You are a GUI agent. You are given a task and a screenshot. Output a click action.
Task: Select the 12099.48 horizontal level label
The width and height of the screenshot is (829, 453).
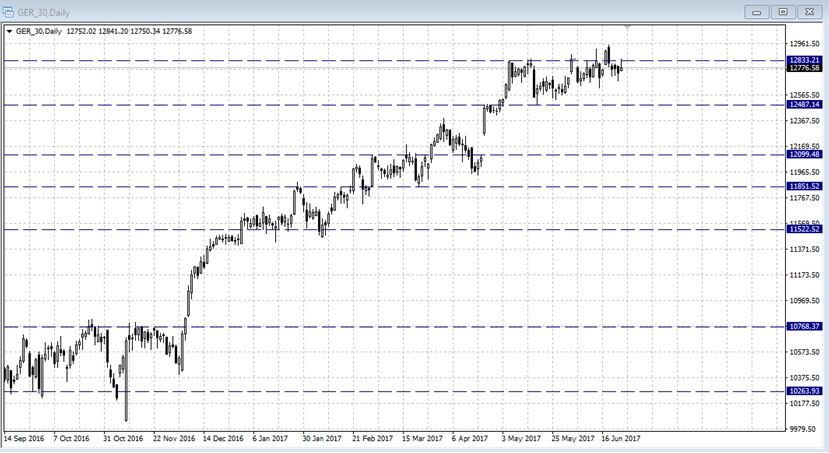coord(805,155)
